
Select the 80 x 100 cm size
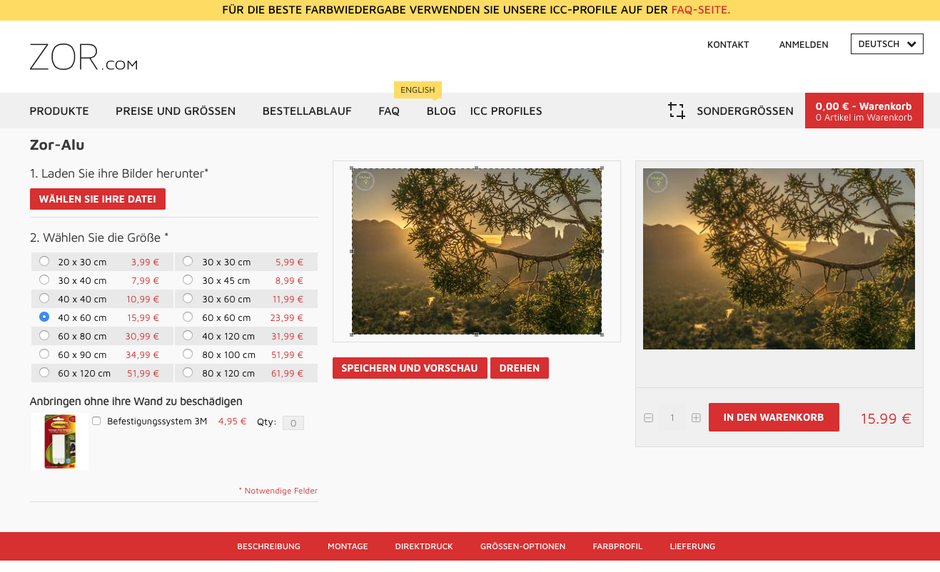point(188,354)
